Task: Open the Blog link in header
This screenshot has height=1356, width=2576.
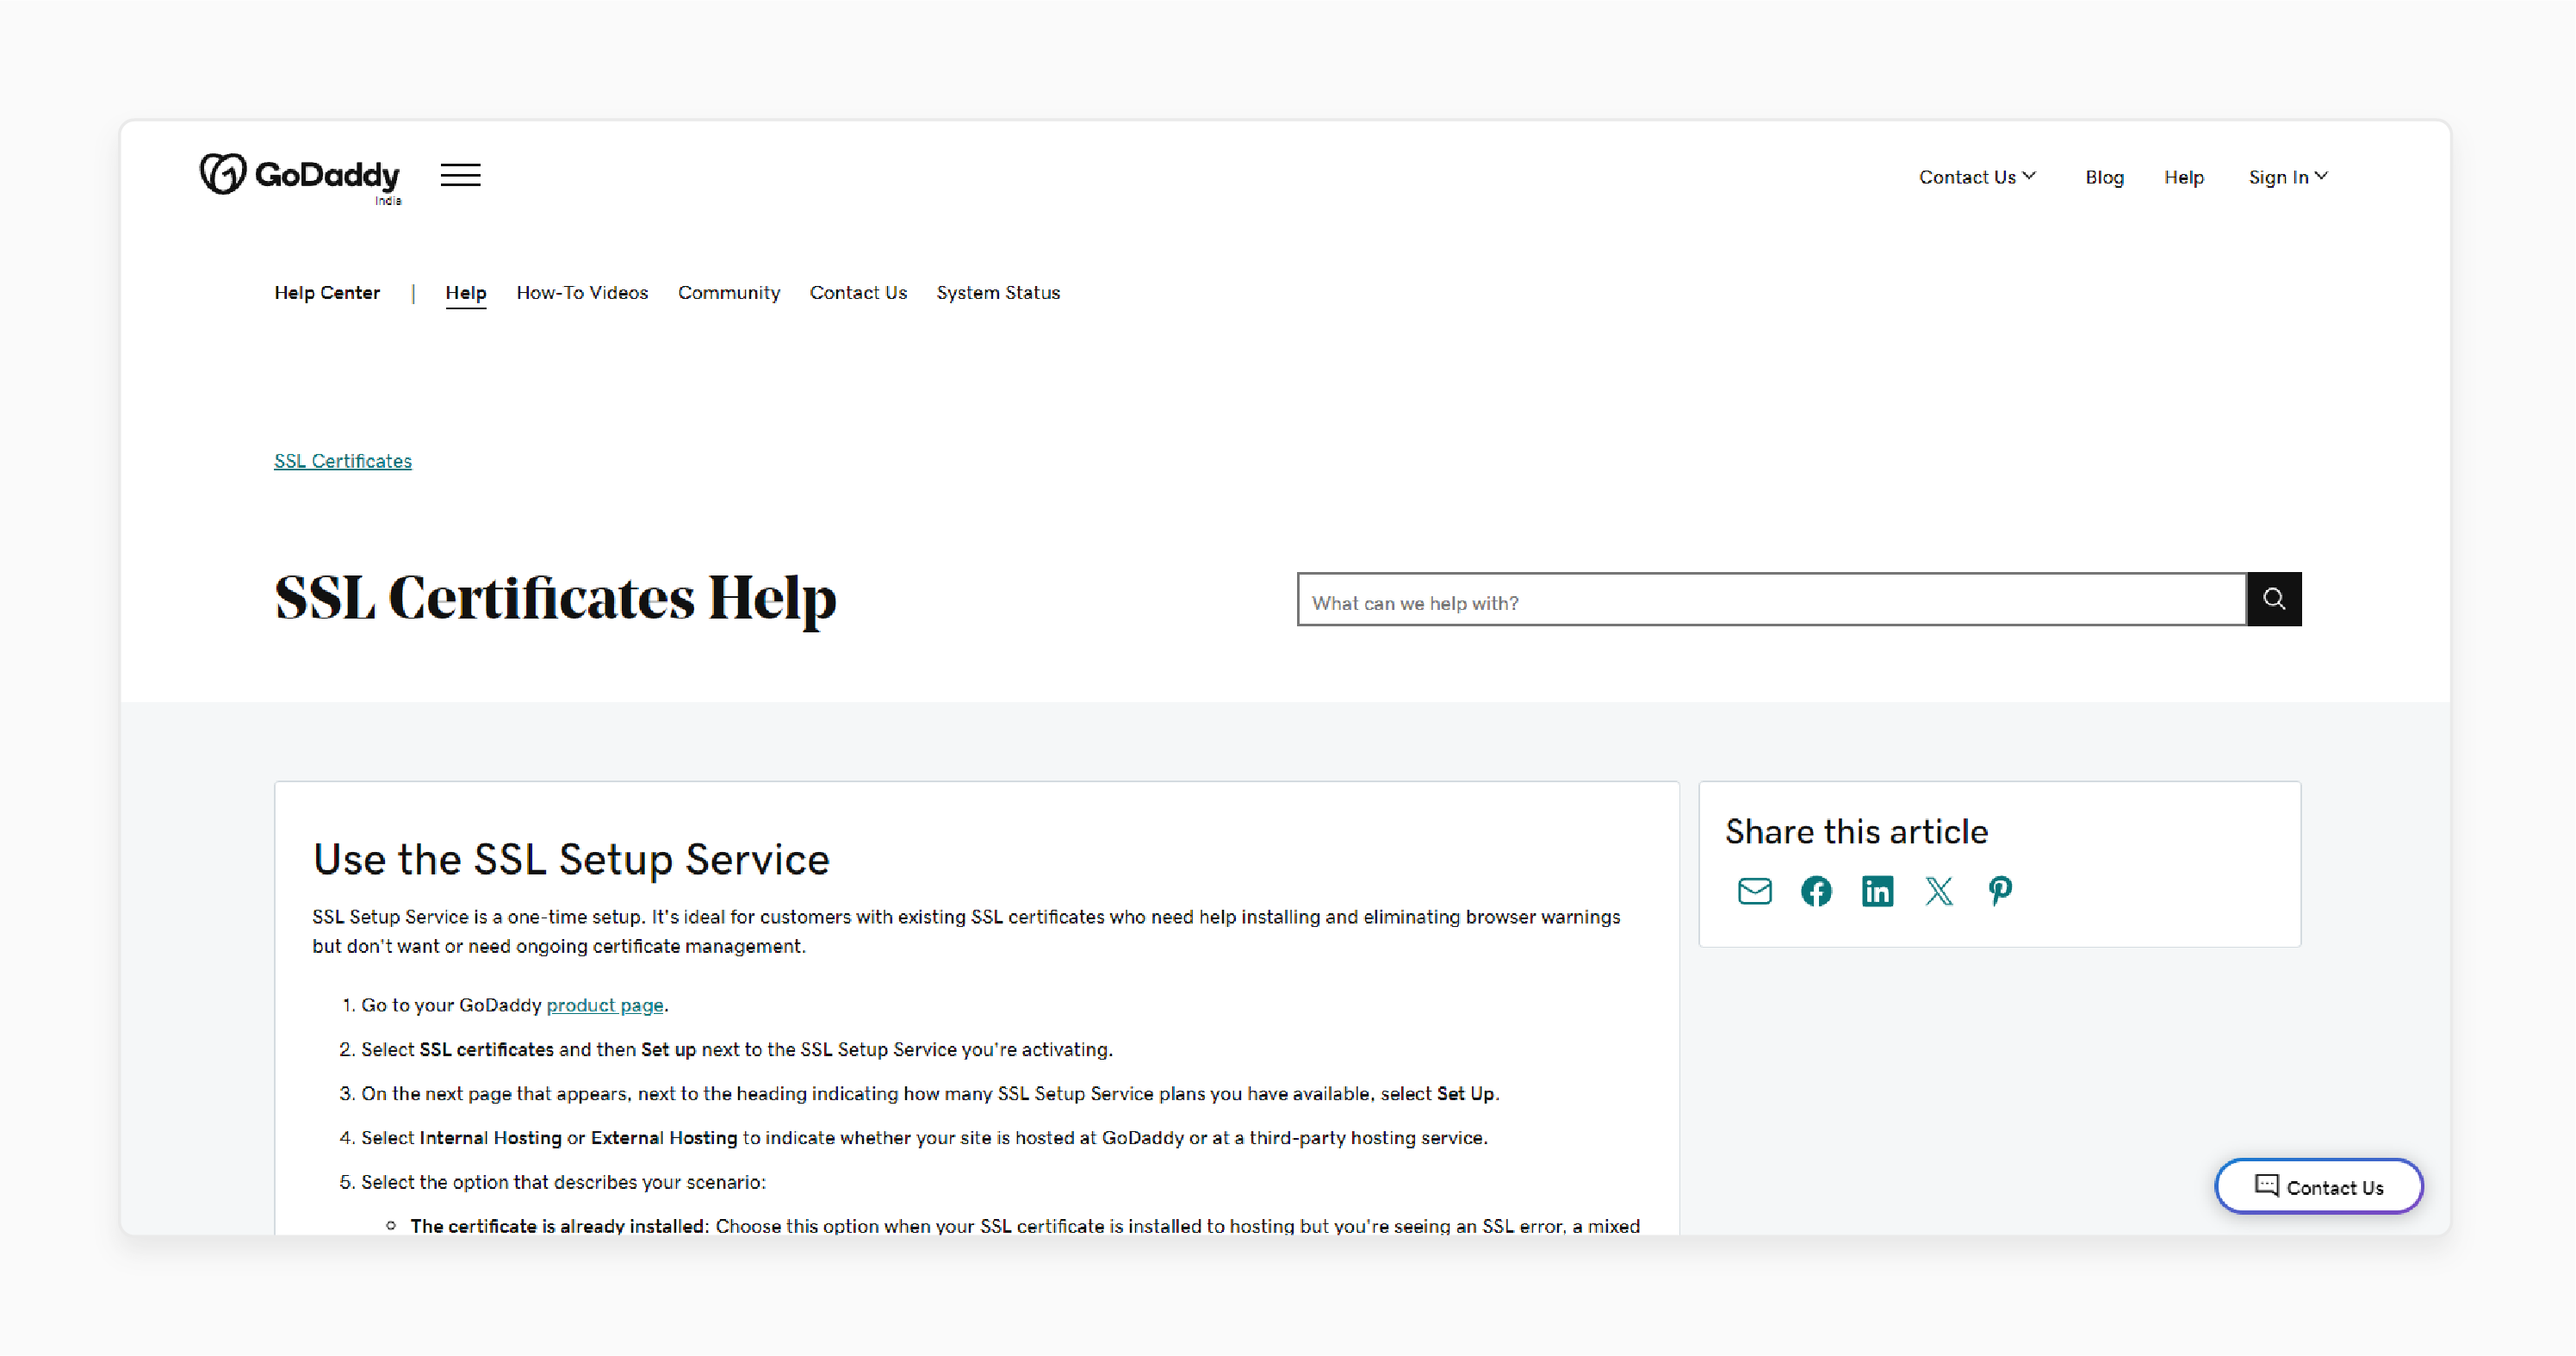Action: [x=2104, y=177]
